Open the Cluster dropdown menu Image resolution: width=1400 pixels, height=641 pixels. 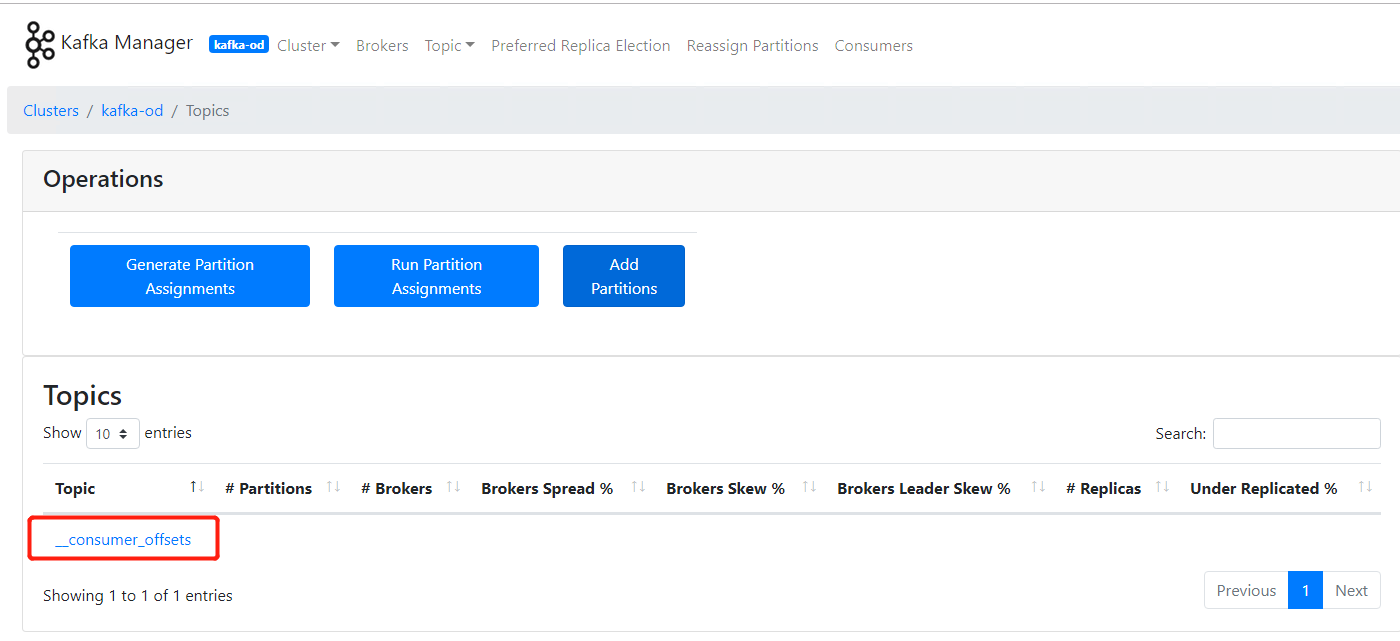click(x=308, y=46)
